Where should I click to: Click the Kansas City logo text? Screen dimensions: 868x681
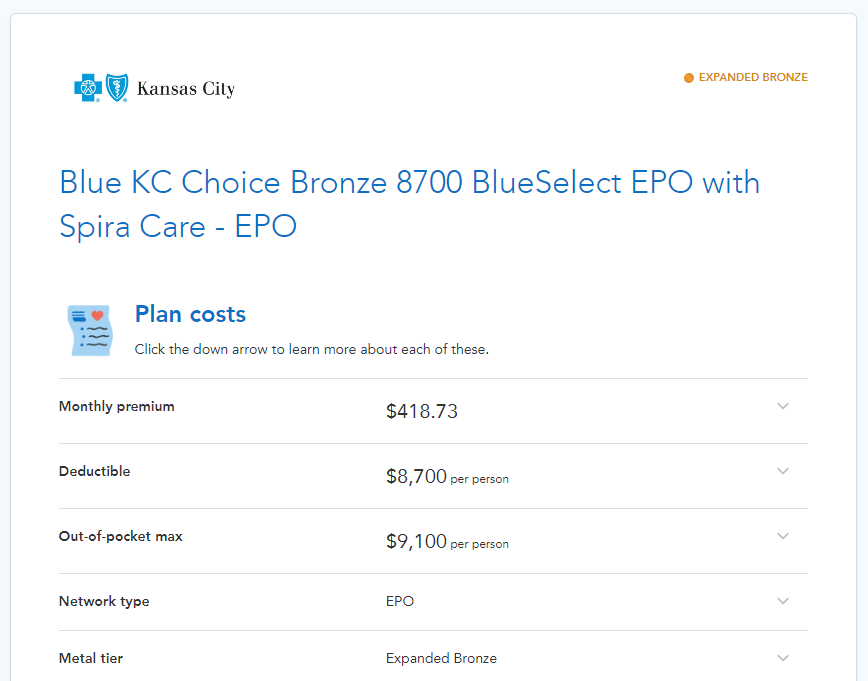pyautogui.click(x=186, y=89)
